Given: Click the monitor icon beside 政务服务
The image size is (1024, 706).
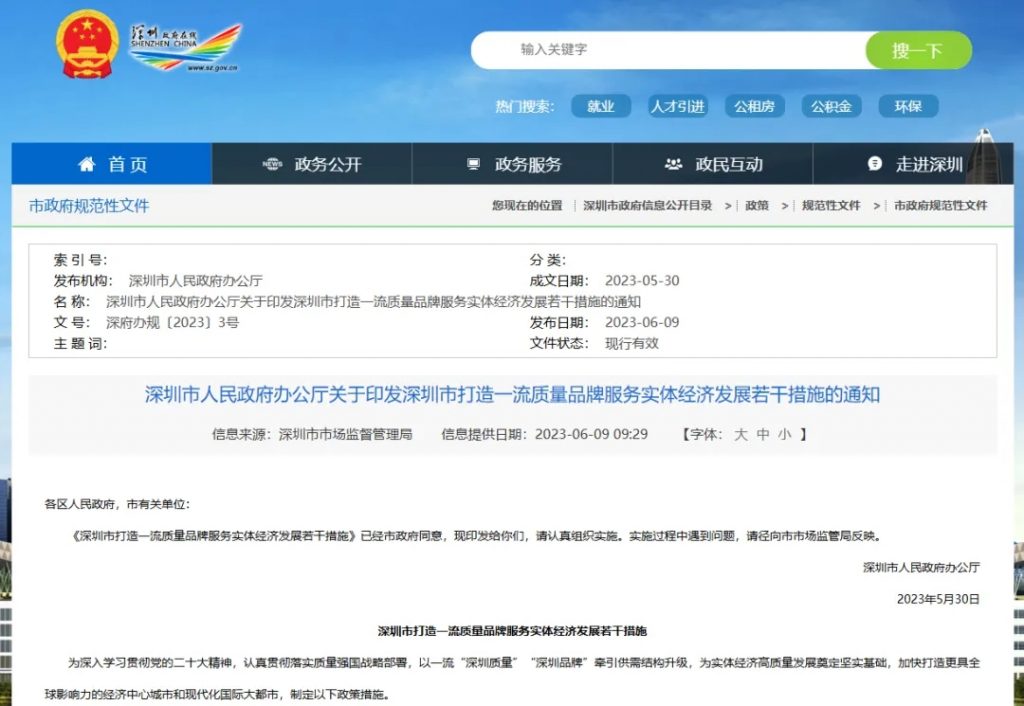Looking at the screenshot, I should 474,164.
